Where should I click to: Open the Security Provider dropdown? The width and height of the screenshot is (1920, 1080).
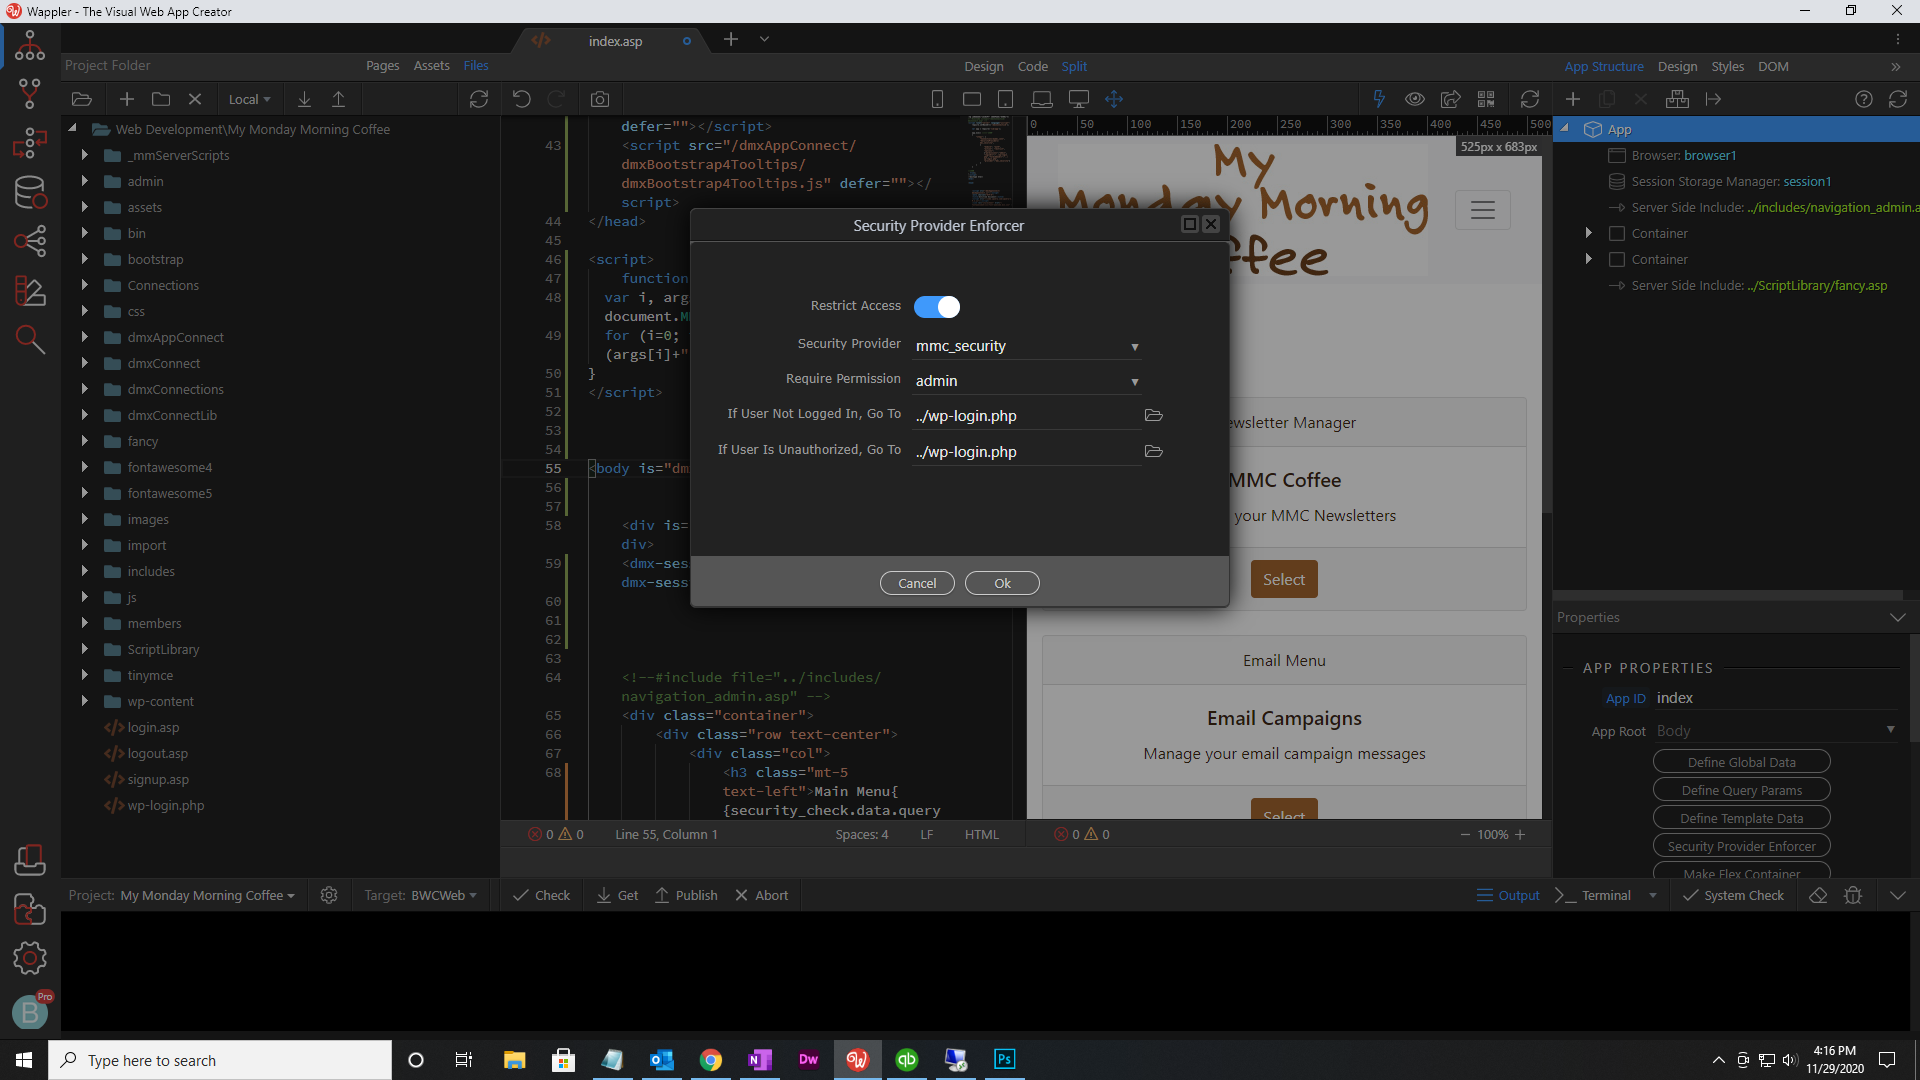(x=1026, y=346)
